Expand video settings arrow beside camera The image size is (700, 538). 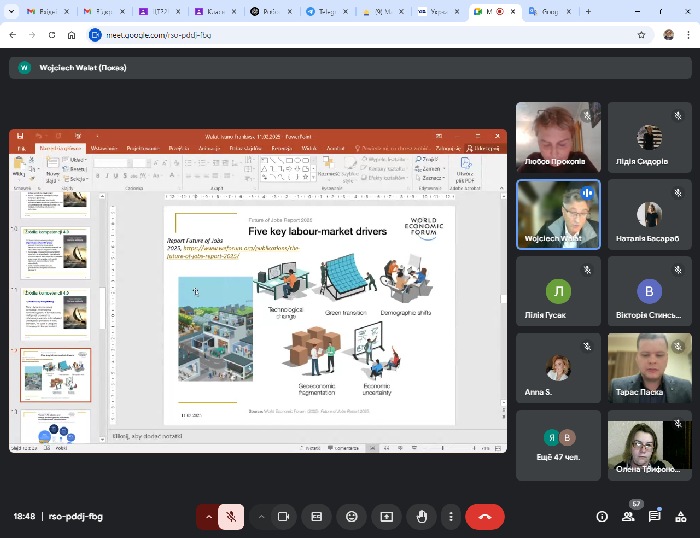(262, 517)
